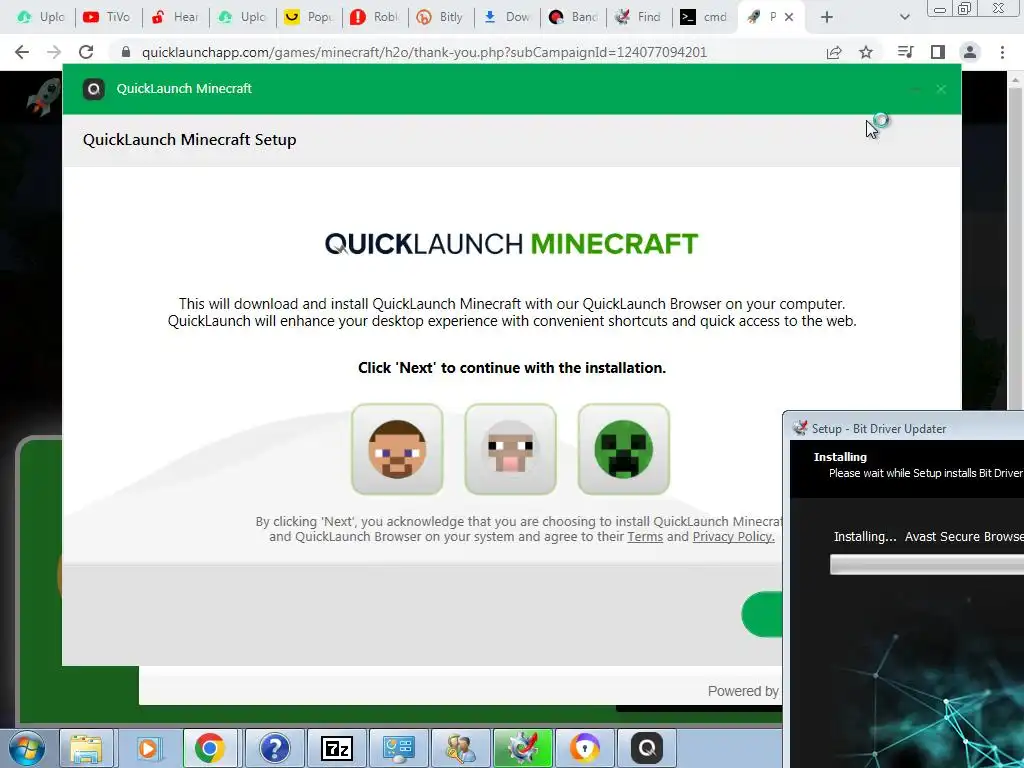Open the user accounts keys taskbar icon
The height and width of the screenshot is (768, 1024).
[460, 748]
